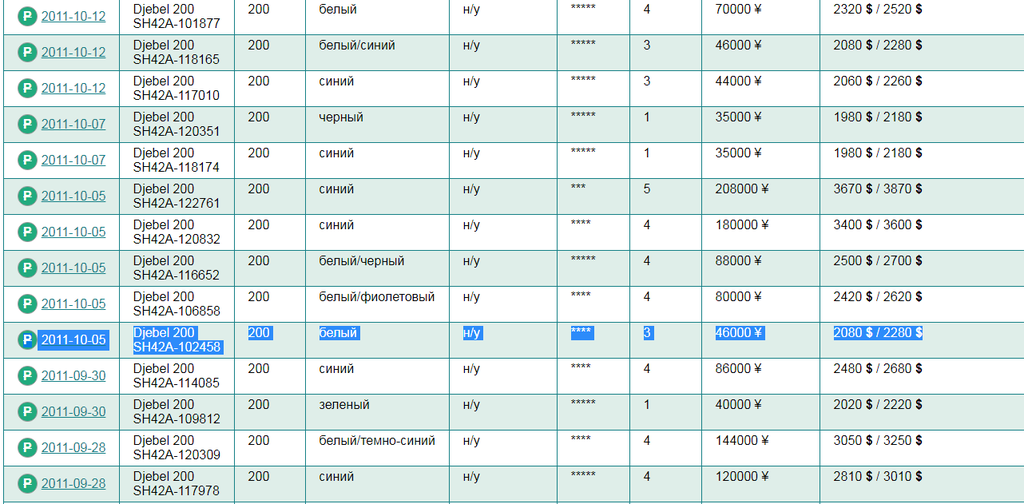Open the 2011-10-12 link for SH42A-117010
The width and height of the screenshot is (1024, 504).
[73, 89]
